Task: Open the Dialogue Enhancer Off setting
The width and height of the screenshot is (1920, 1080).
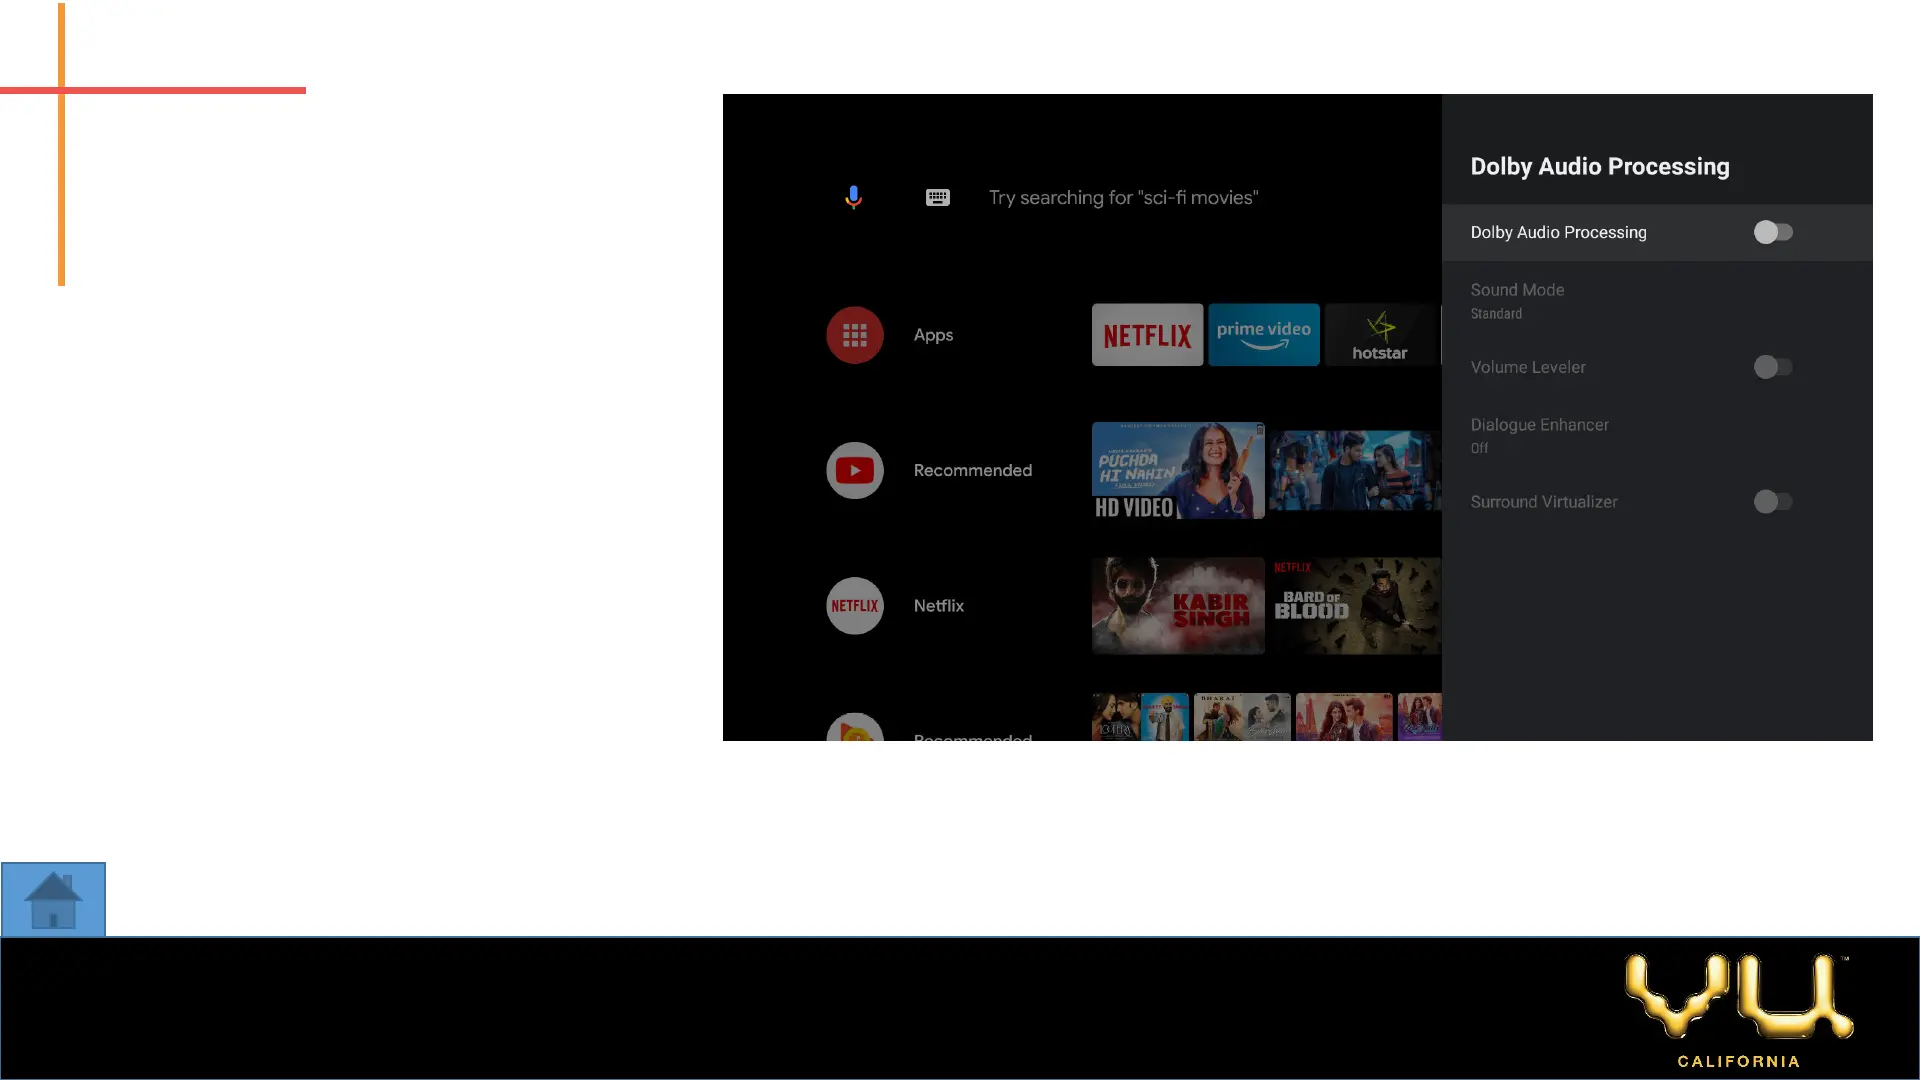Action: (x=1539, y=435)
